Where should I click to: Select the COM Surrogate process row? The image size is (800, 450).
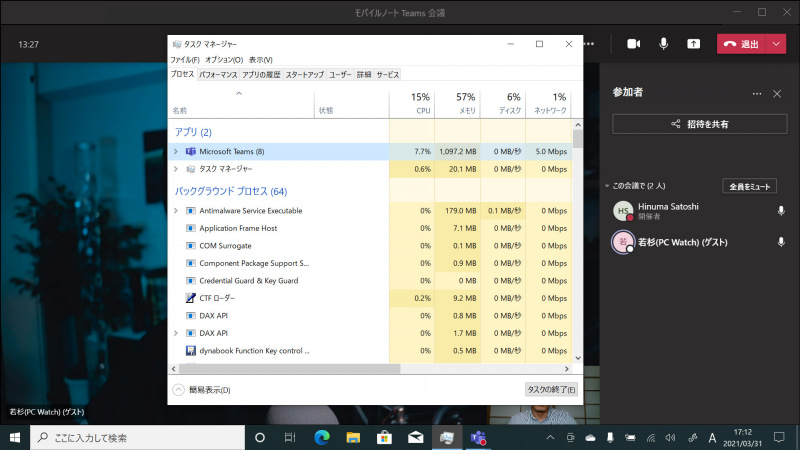click(370, 245)
